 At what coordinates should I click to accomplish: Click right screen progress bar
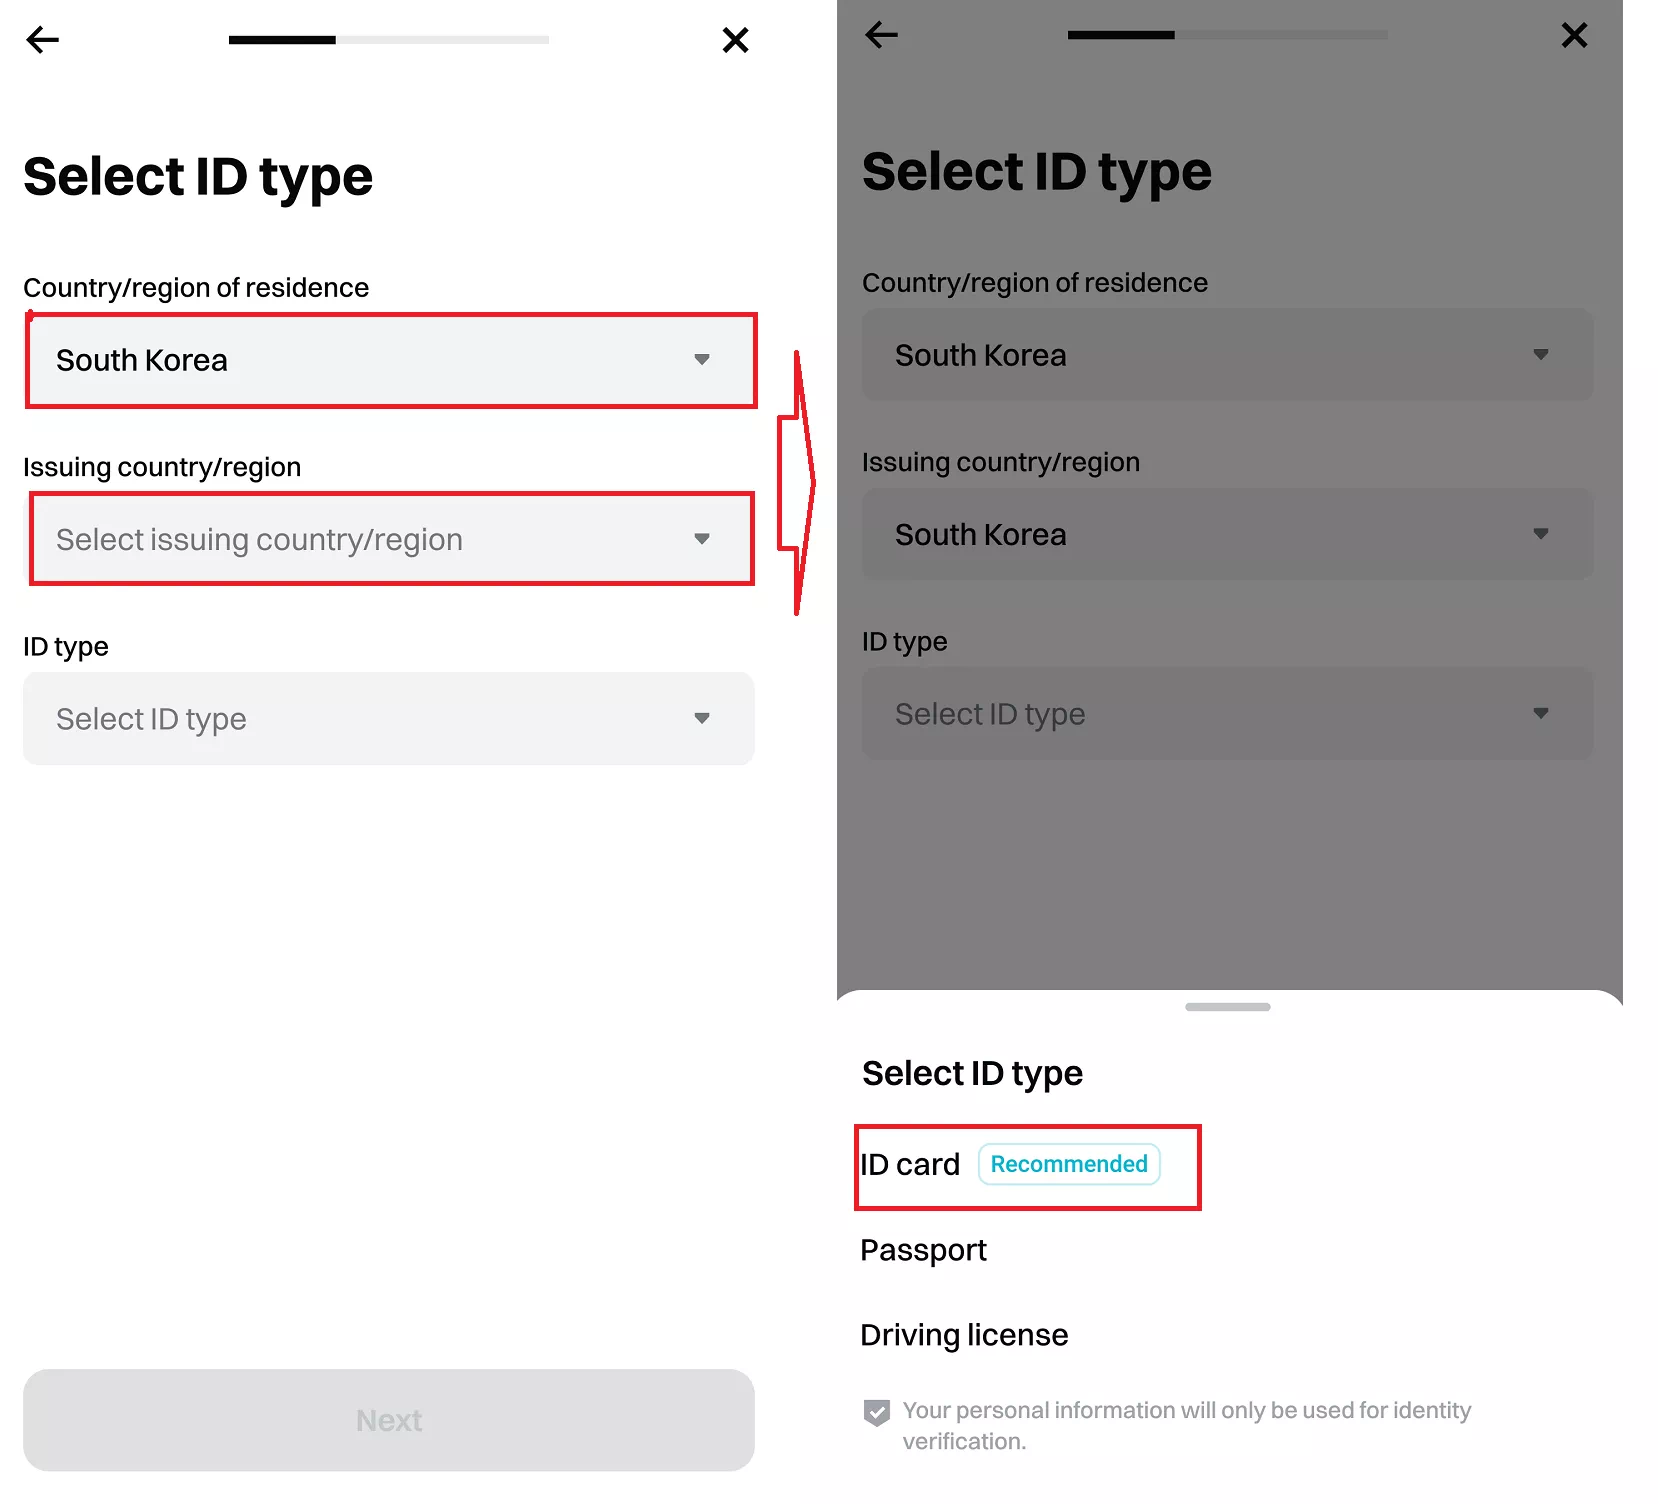[1227, 35]
